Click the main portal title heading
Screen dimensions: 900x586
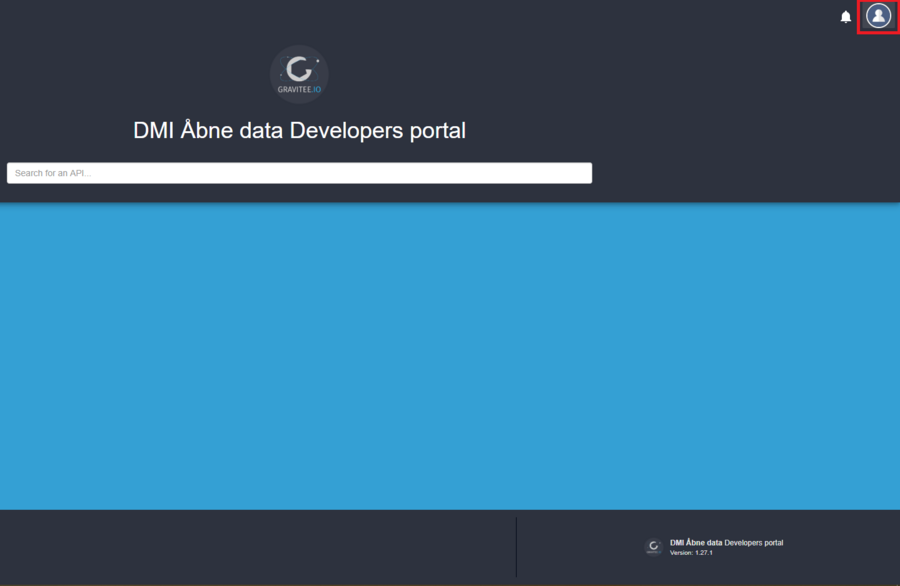pyautogui.click(x=299, y=131)
